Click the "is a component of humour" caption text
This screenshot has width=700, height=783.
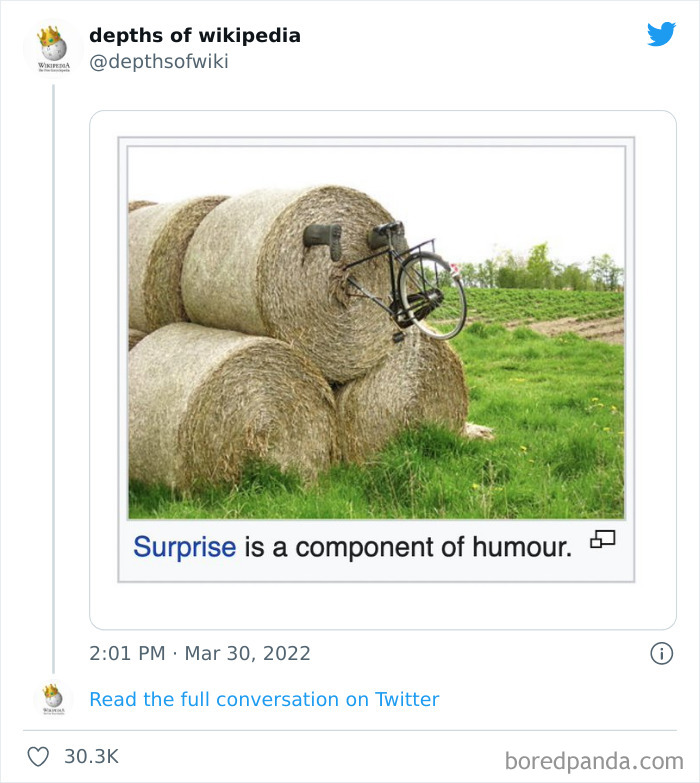408,547
